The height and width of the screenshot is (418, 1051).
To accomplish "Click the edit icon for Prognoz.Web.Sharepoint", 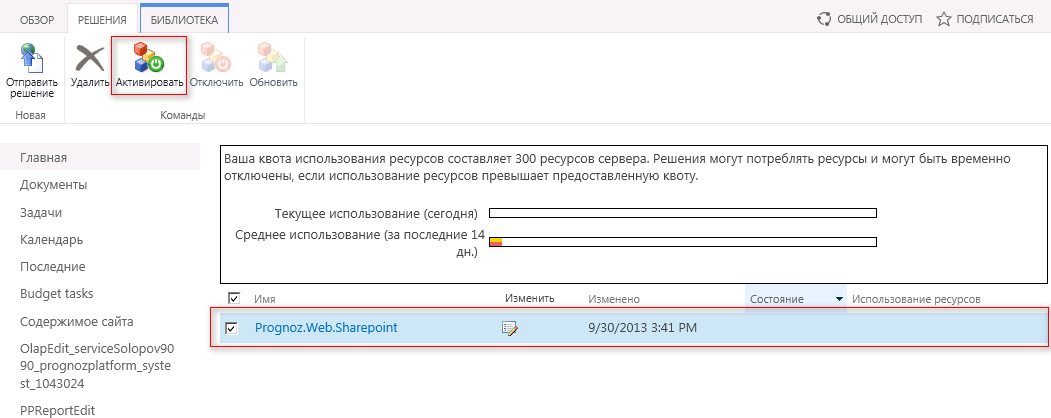I will click(x=510, y=328).
